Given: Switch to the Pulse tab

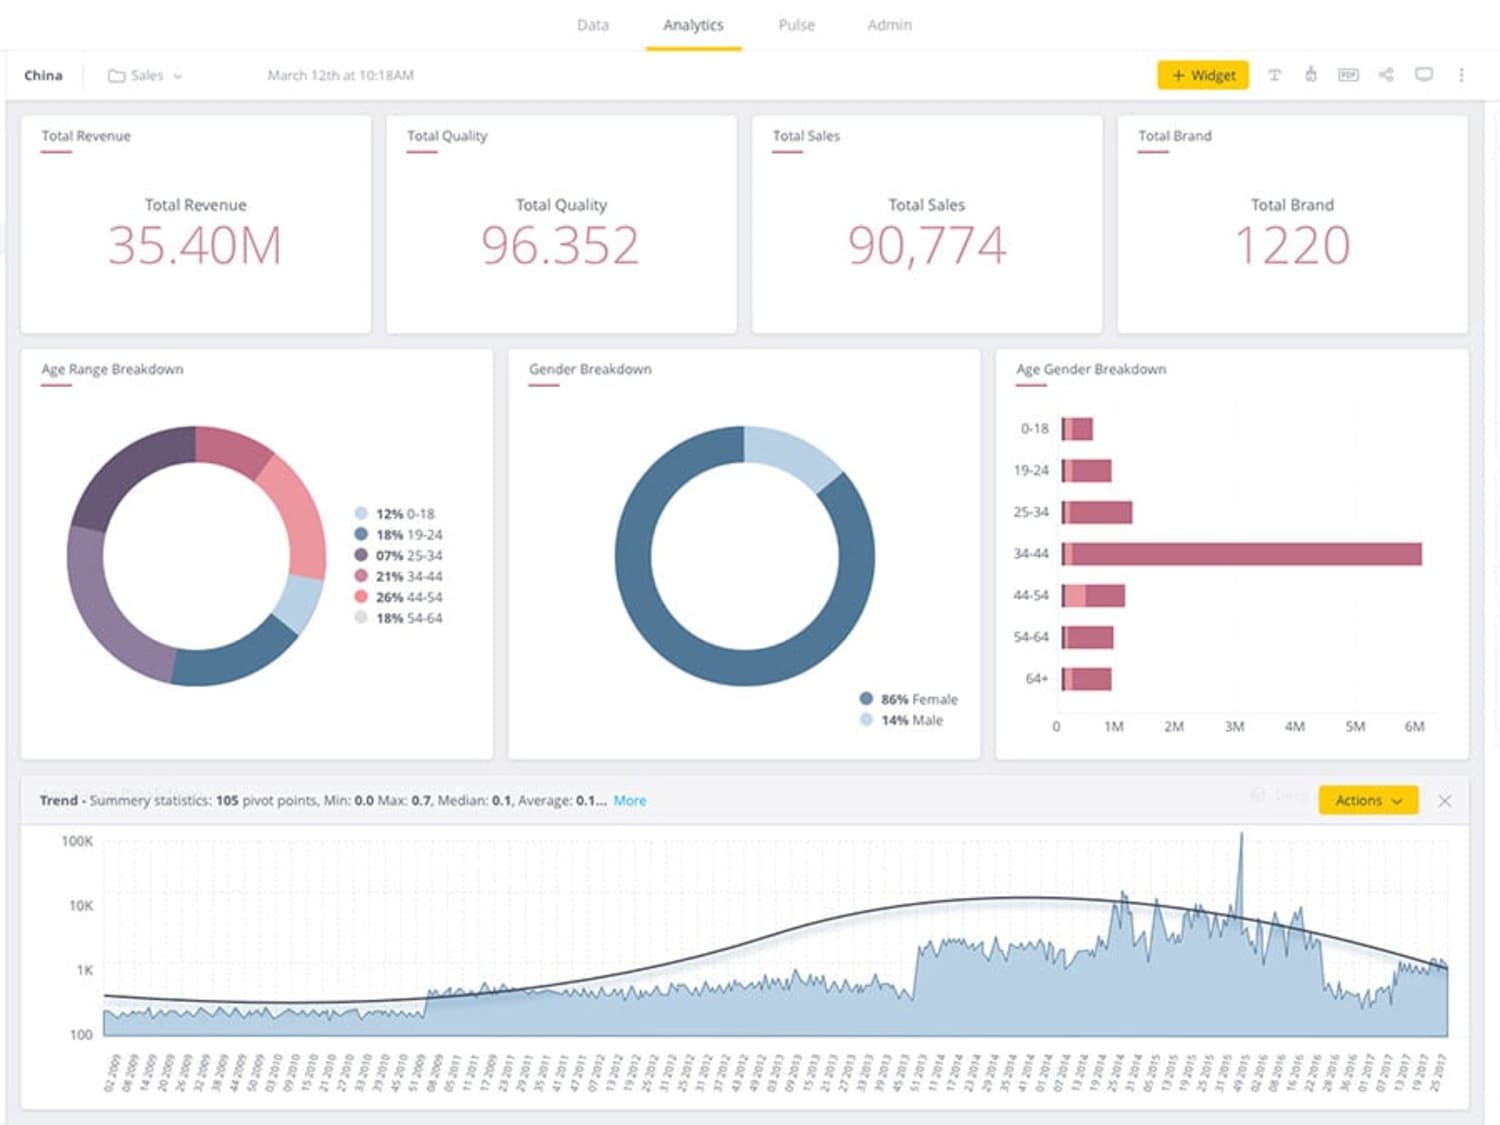Looking at the screenshot, I should pos(796,25).
